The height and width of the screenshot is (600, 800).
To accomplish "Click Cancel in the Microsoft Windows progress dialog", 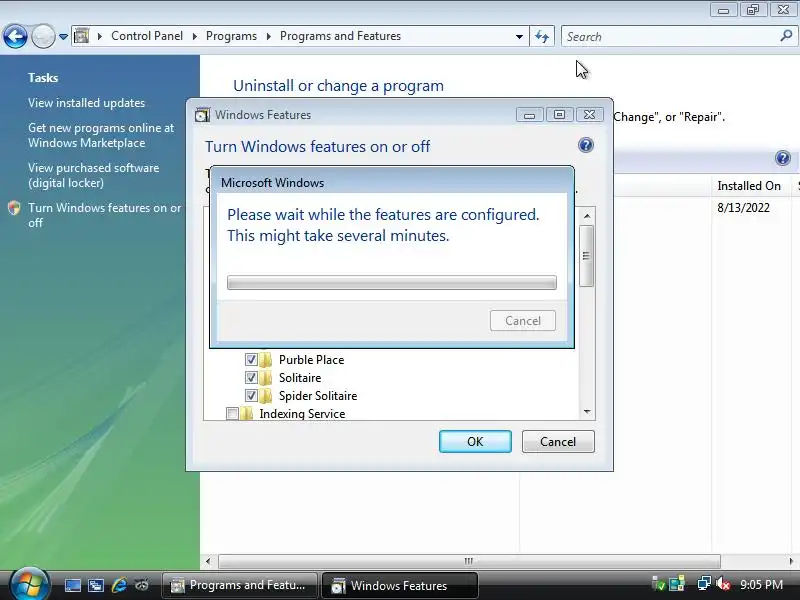I will (523, 320).
